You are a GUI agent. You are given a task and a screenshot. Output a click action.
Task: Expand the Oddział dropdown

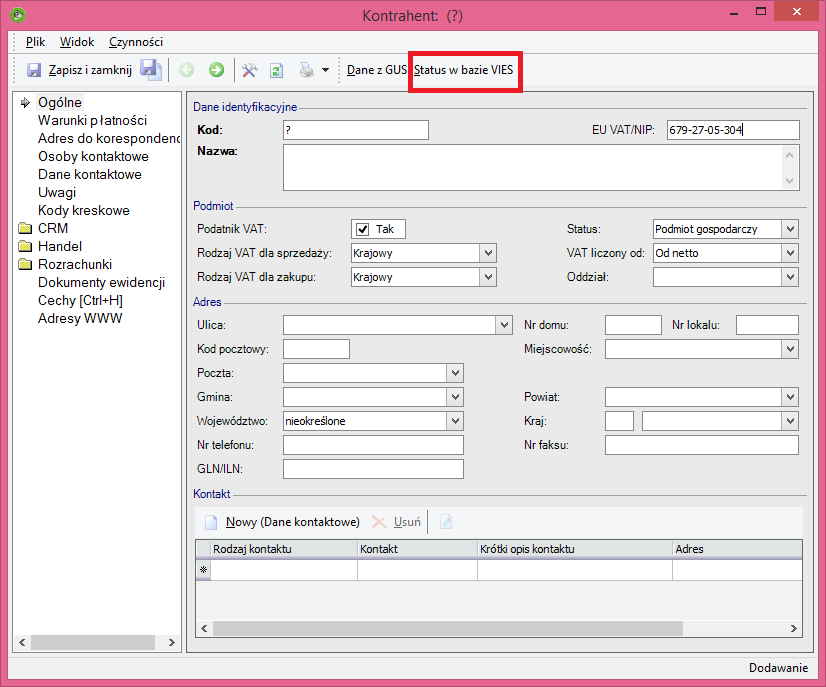790,277
